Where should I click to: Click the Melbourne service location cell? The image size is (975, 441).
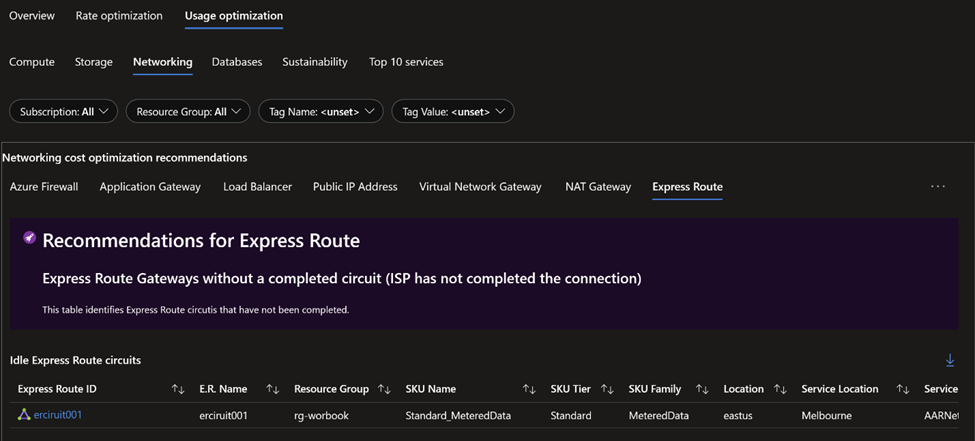pyautogui.click(x=826, y=415)
